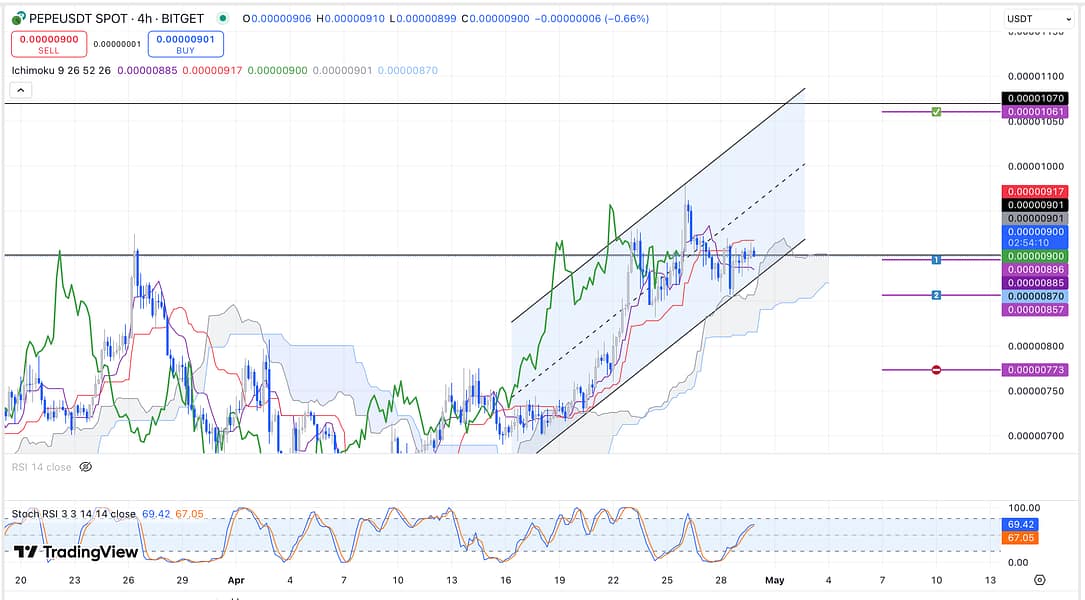Click the red stop-loss minus marker
The width and height of the screenshot is (1085, 600).
(x=936, y=370)
